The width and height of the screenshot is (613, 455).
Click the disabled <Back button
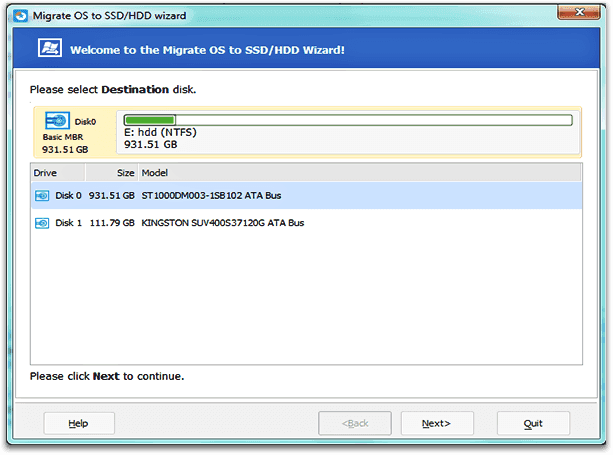click(355, 423)
